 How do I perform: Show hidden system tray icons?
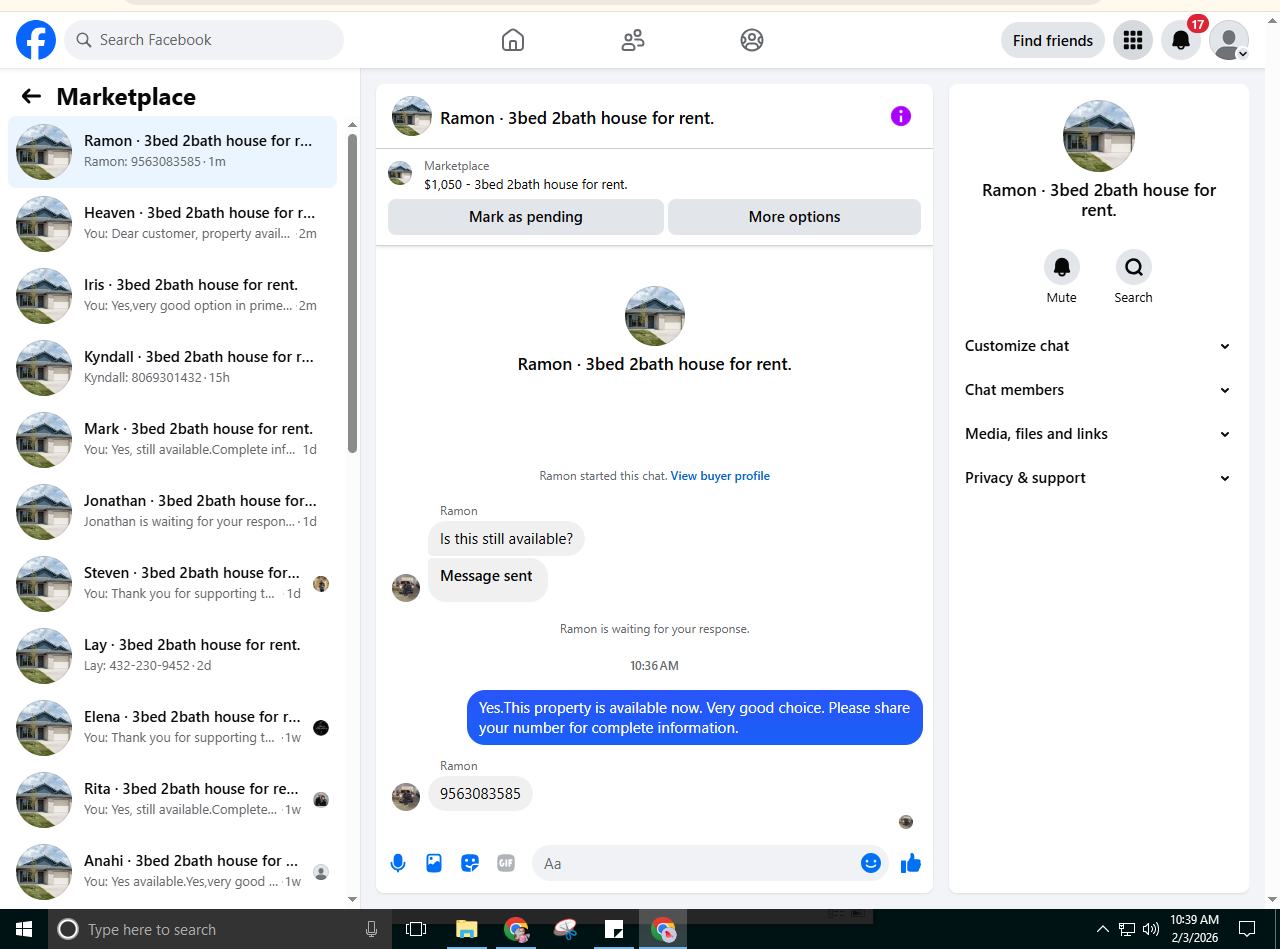coord(1103,929)
